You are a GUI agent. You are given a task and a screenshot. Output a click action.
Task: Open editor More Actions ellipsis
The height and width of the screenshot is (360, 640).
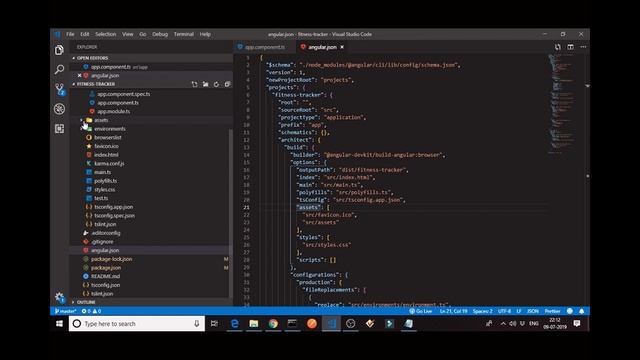(x=583, y=47)
